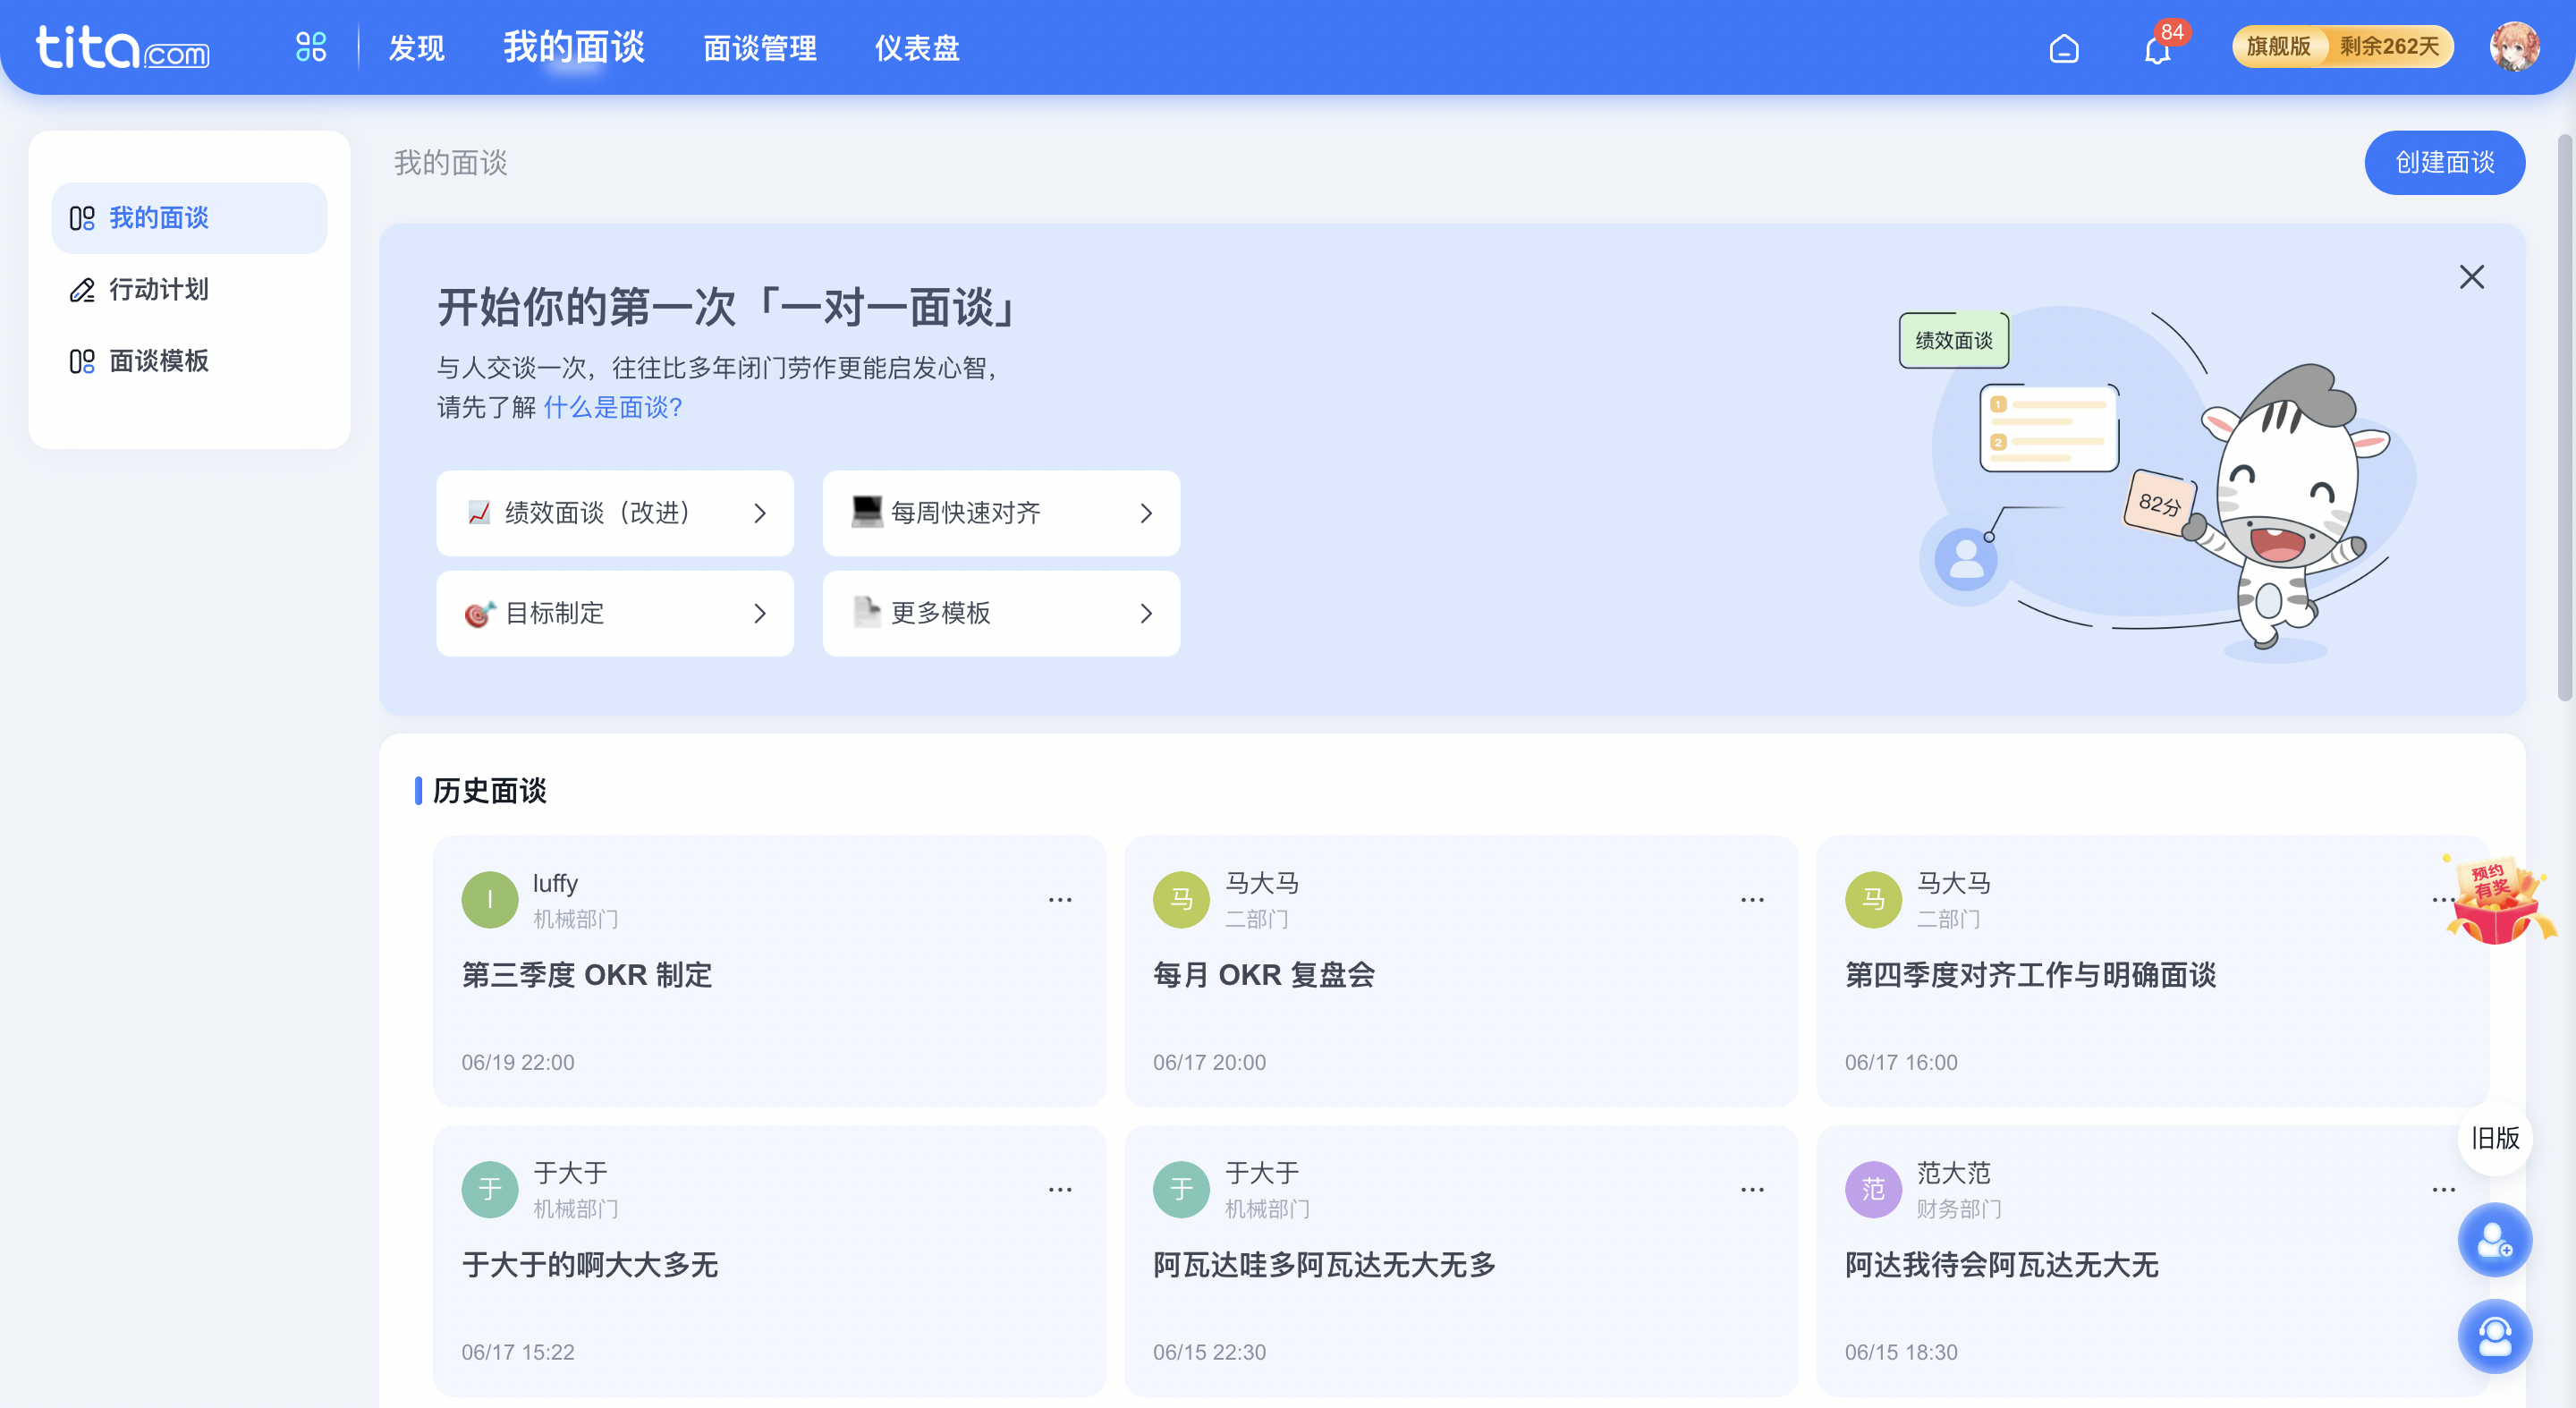
Task: Expand 每周快速对齐 template arrow
Action: coord(1146,513)
